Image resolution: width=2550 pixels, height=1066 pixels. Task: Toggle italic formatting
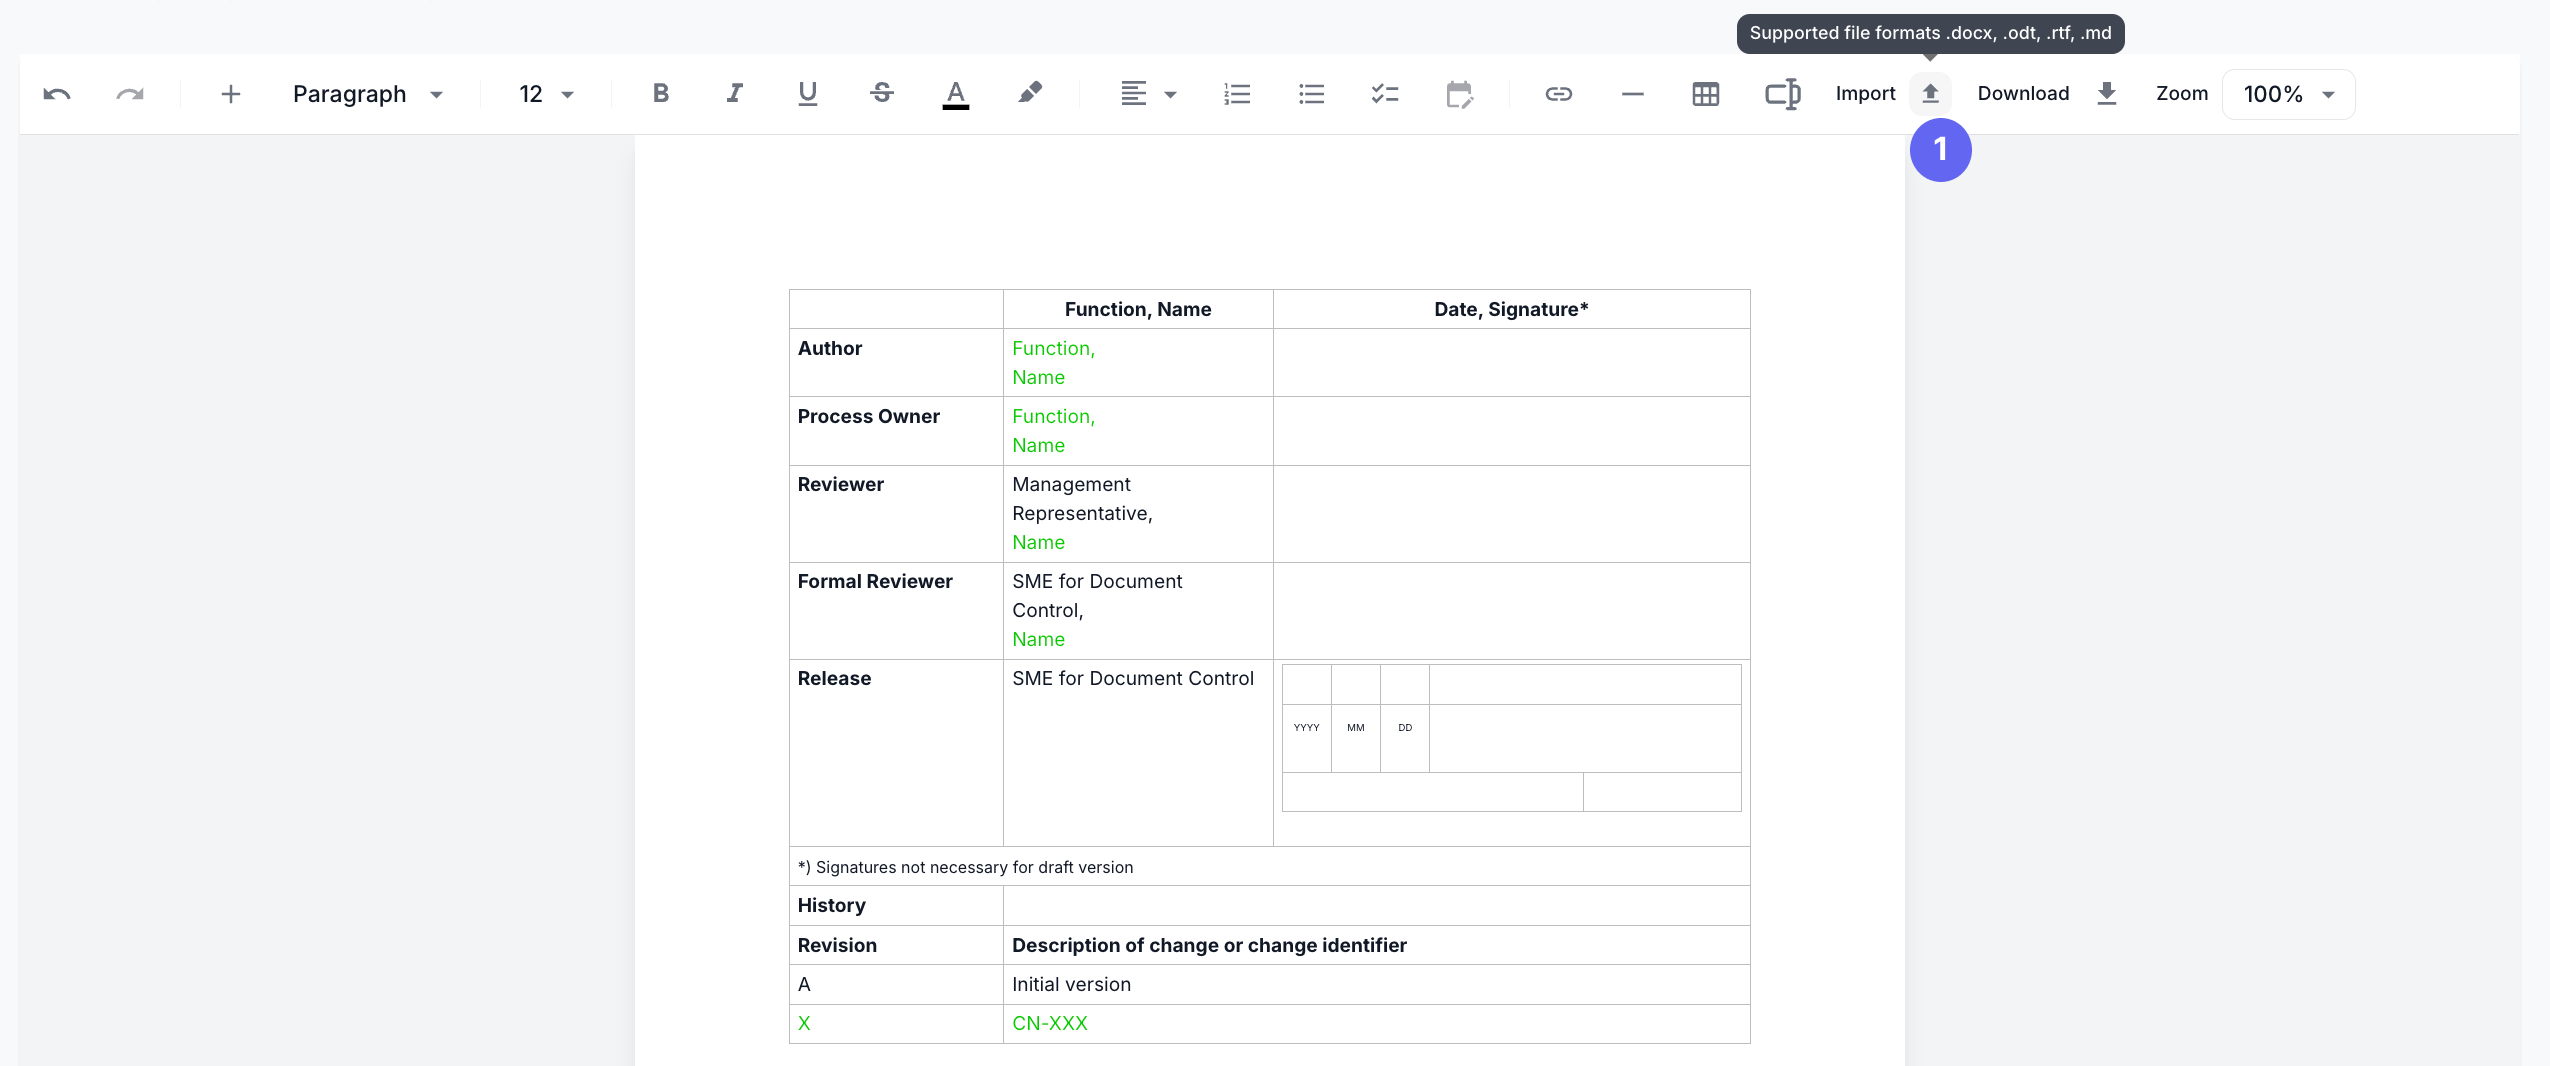734,93
